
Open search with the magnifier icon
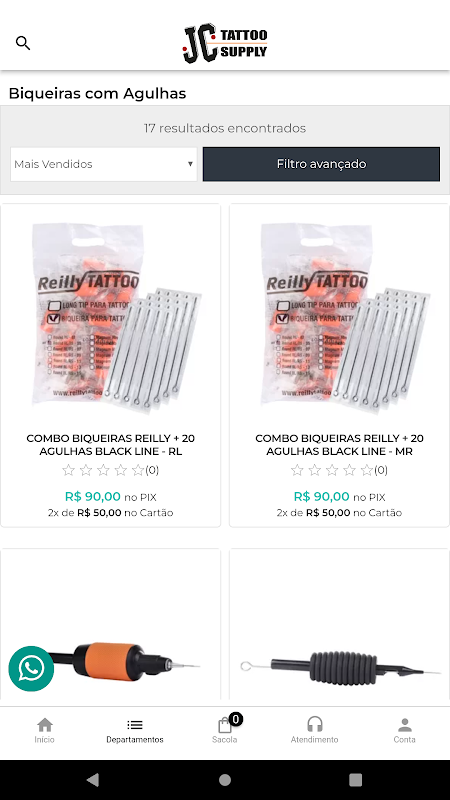click(x=23, y=43)
